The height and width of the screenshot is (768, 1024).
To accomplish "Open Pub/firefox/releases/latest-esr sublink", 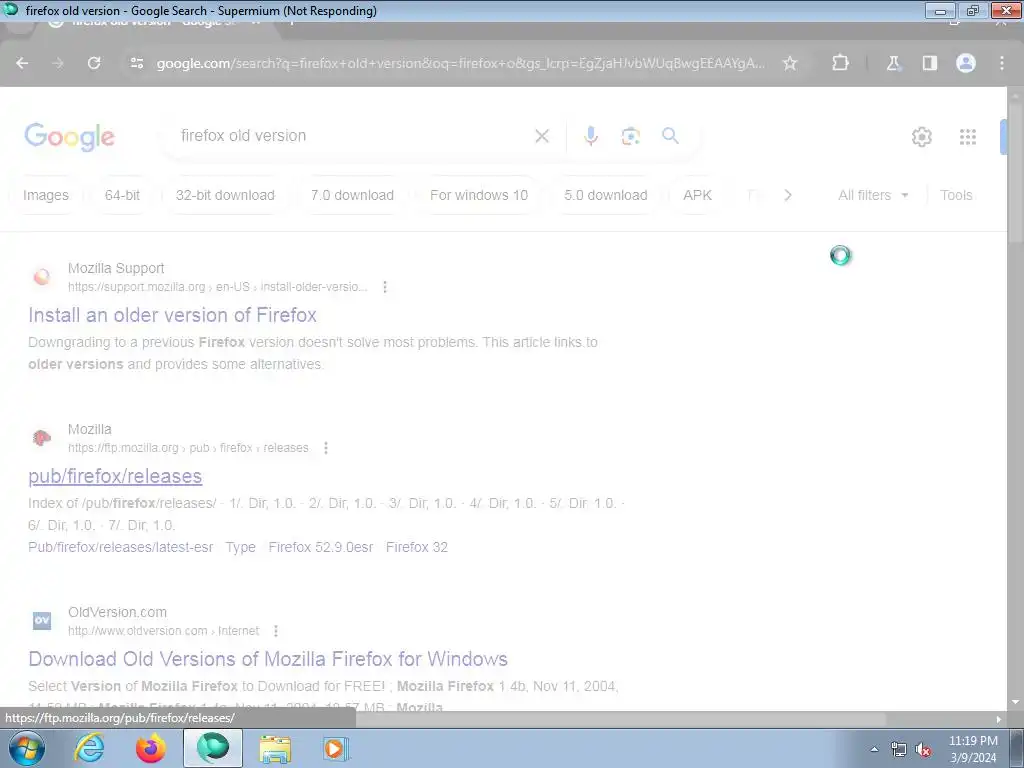I will [x=121, y=547].
